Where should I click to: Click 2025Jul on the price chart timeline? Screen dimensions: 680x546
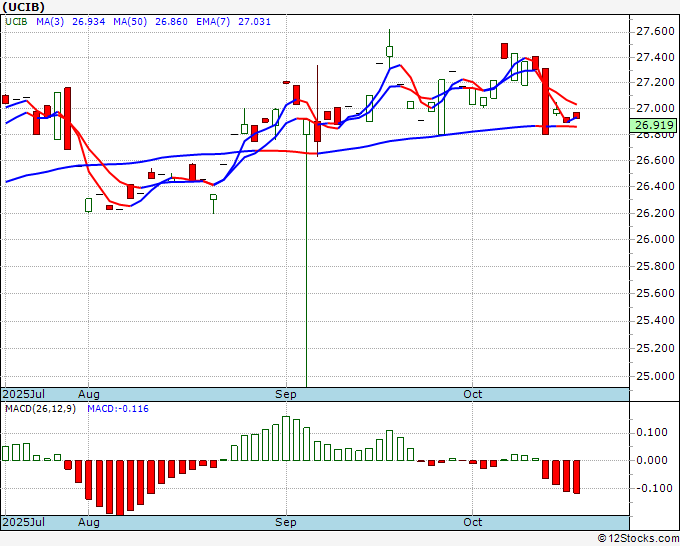[24, 394]
